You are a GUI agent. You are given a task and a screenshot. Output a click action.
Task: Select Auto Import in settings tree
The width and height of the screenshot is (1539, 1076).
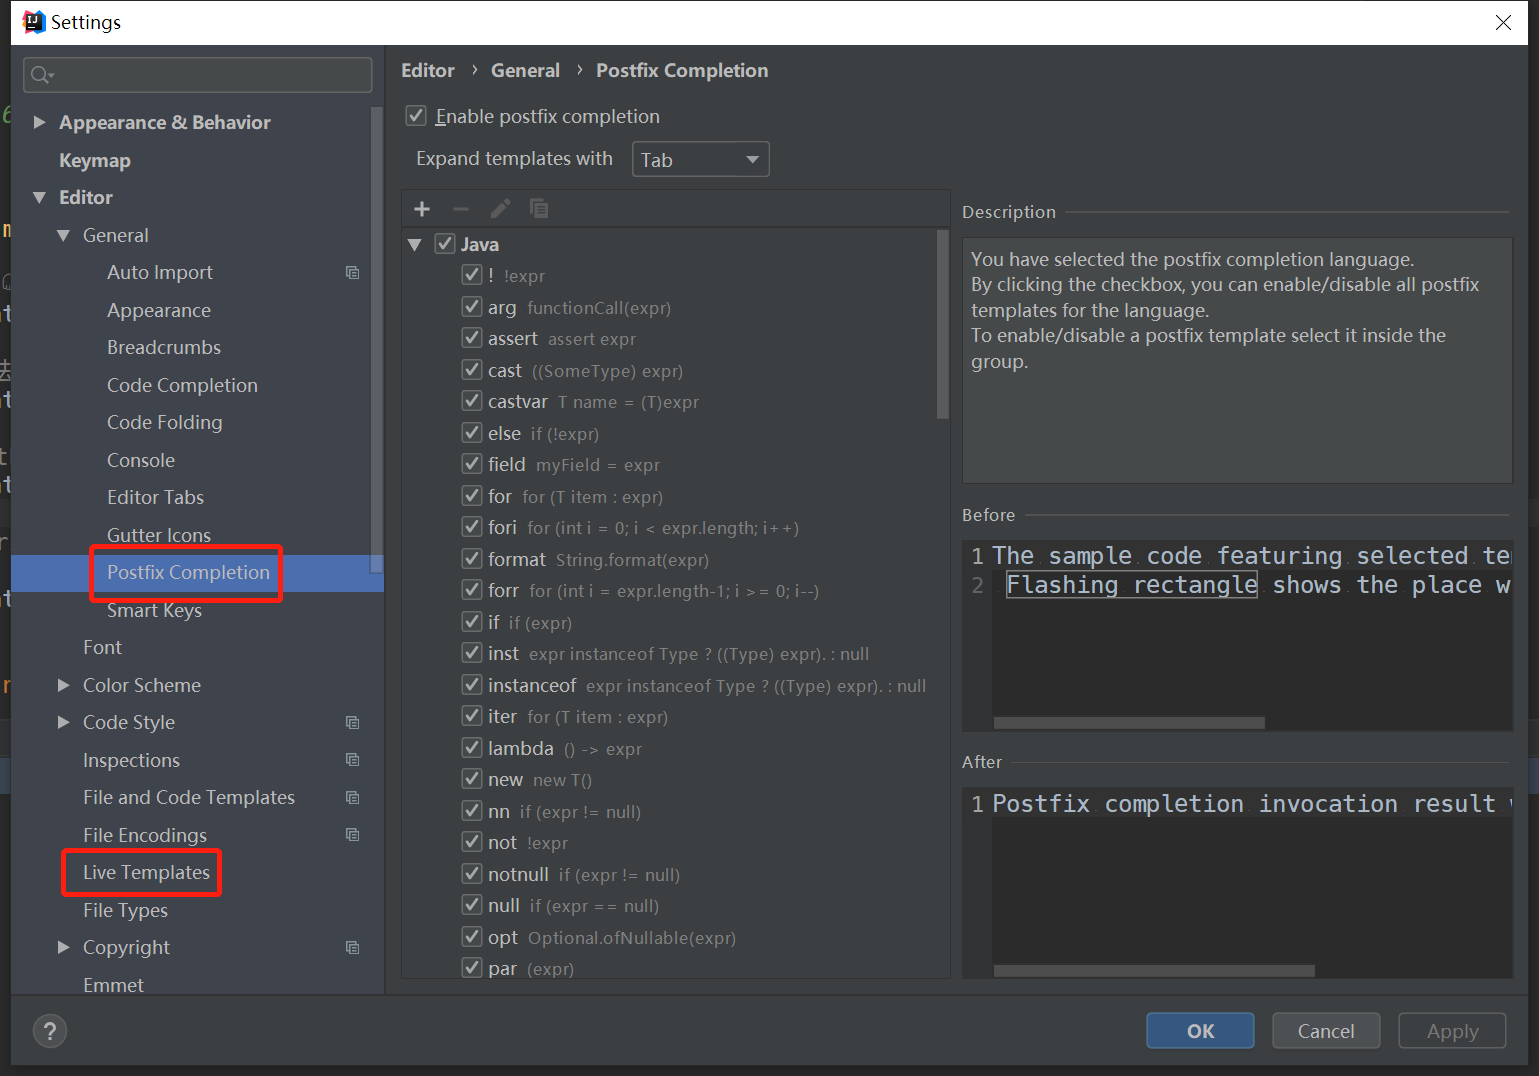pyautogui.click(x=160, y=272)
